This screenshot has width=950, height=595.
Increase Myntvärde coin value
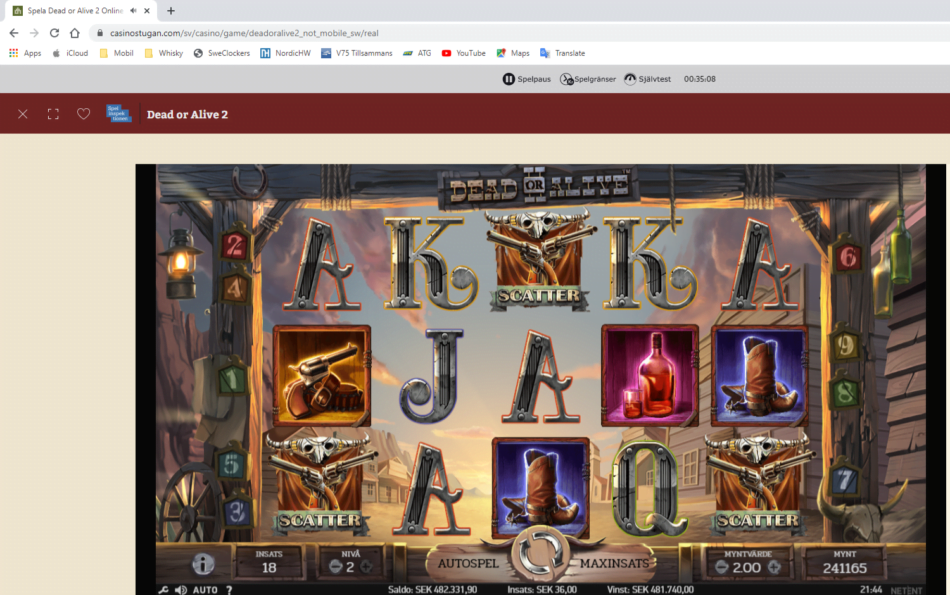[774, 567]
